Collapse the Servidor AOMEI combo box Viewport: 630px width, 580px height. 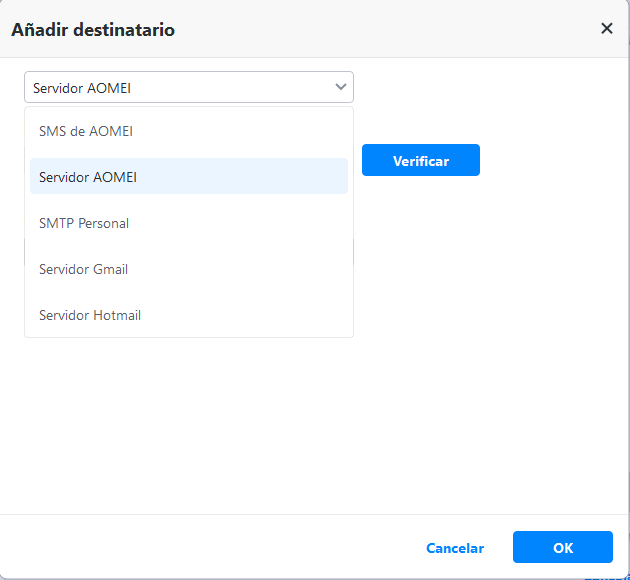[188, 88]
